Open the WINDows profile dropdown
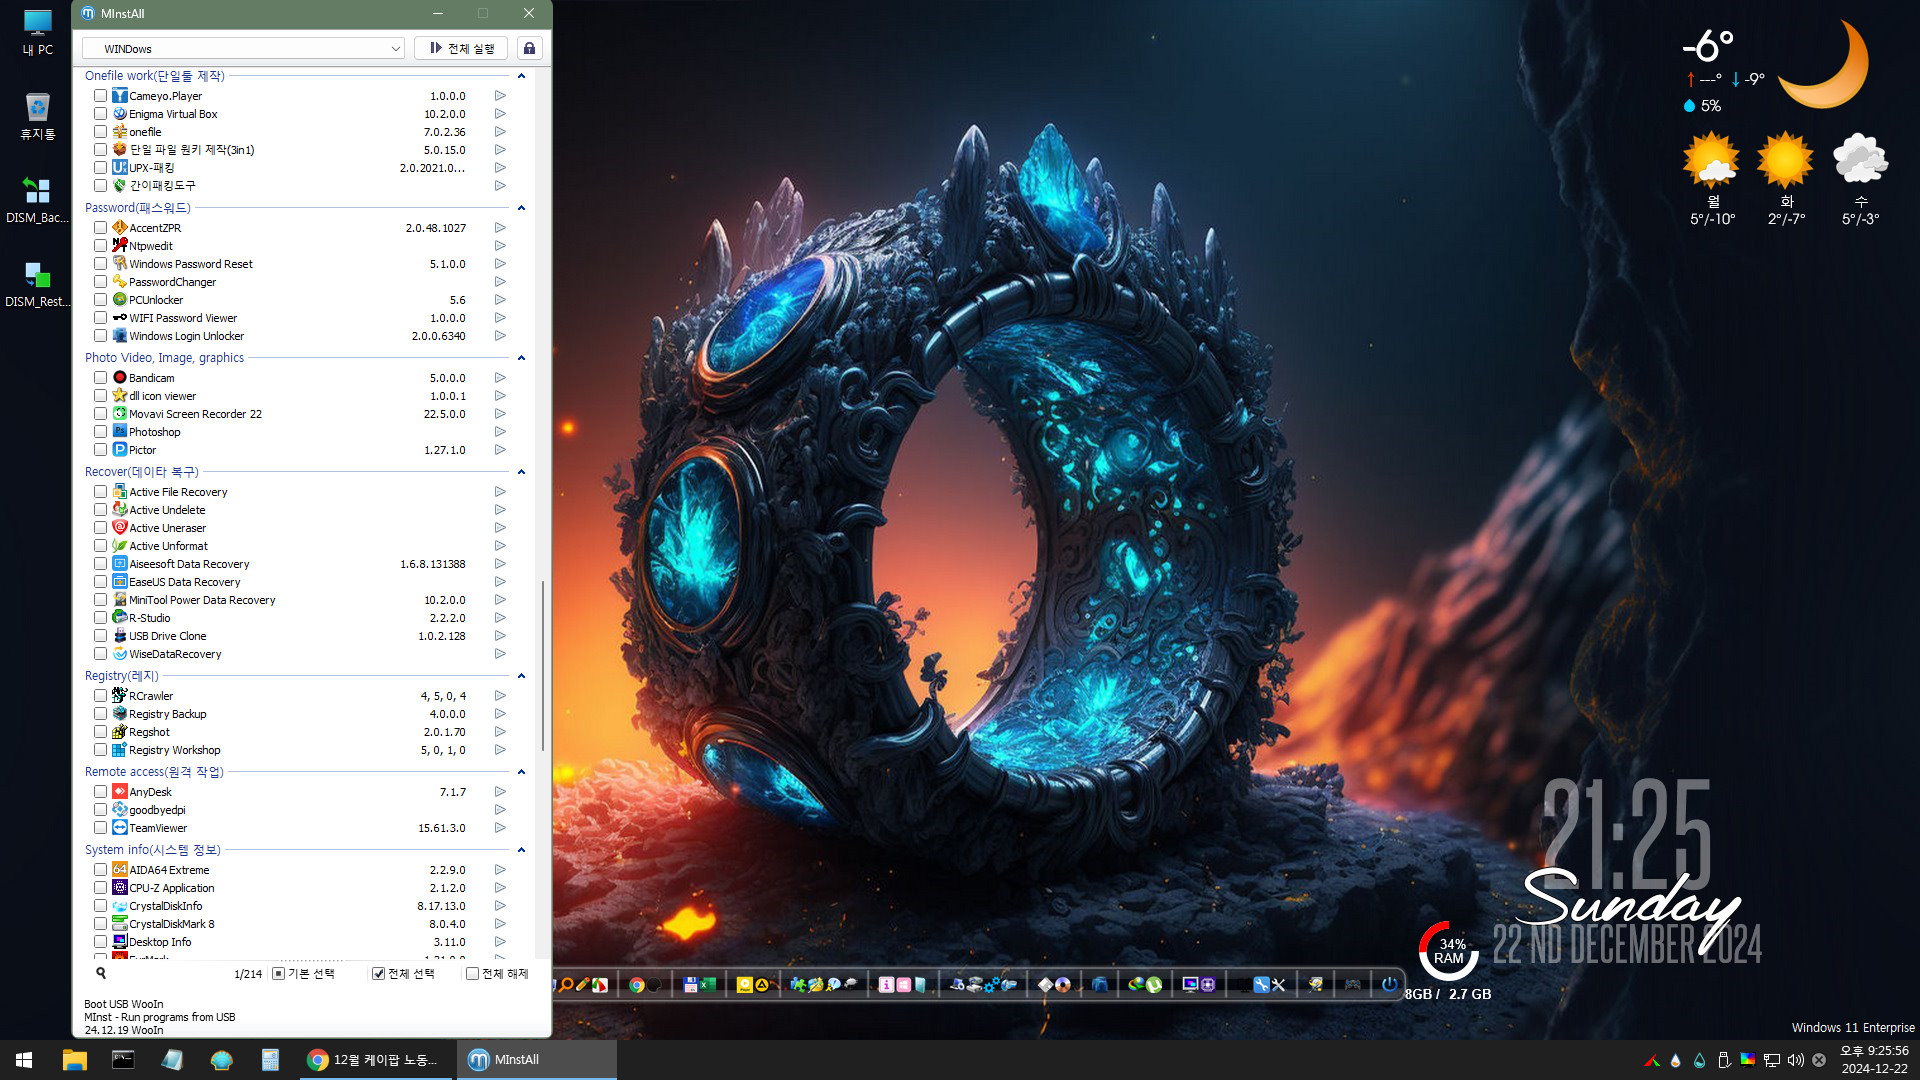The width and height of the screenshot is (1920, 1080). click(243, 48)
